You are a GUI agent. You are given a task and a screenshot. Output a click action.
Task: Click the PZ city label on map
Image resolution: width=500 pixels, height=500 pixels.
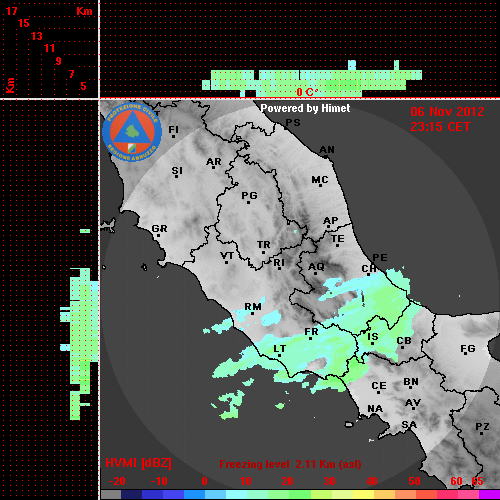pos(482,427)
